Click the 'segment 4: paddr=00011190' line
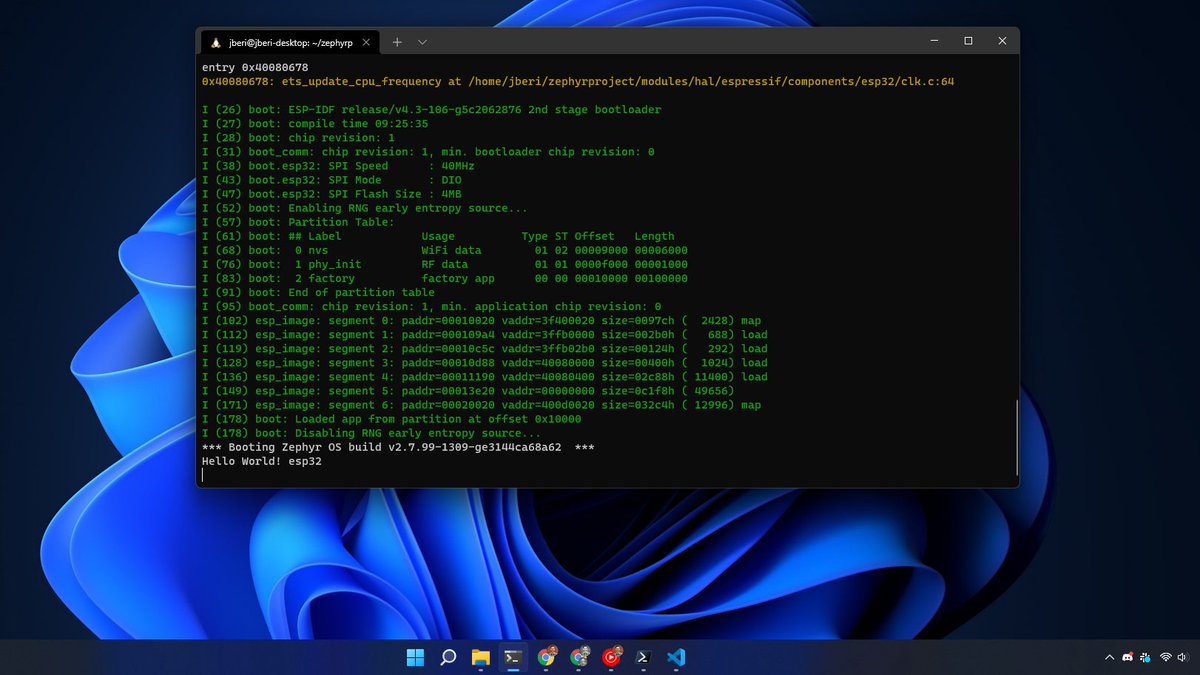Screen dimensions: 1200x675 484,377
